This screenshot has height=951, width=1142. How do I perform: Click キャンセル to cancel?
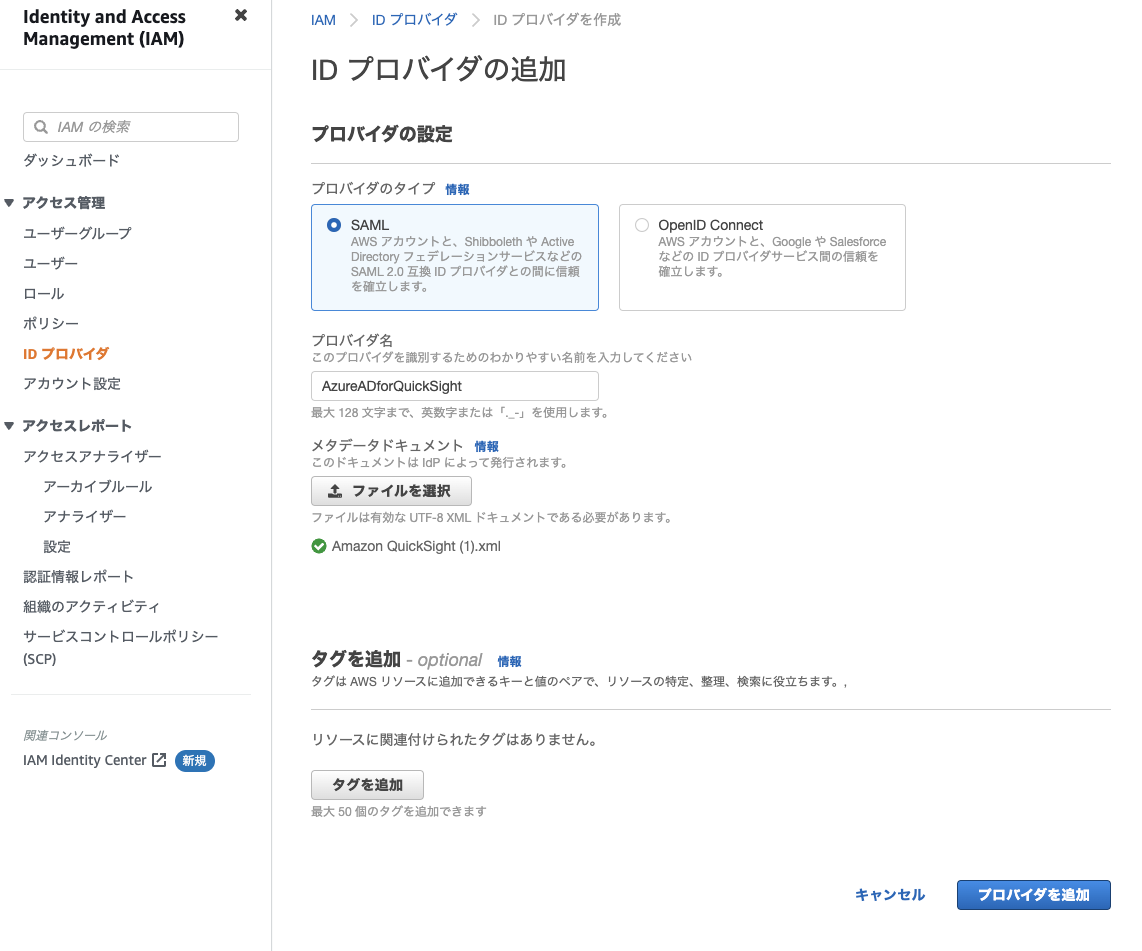pyautogui.click(x=890, y=895)
